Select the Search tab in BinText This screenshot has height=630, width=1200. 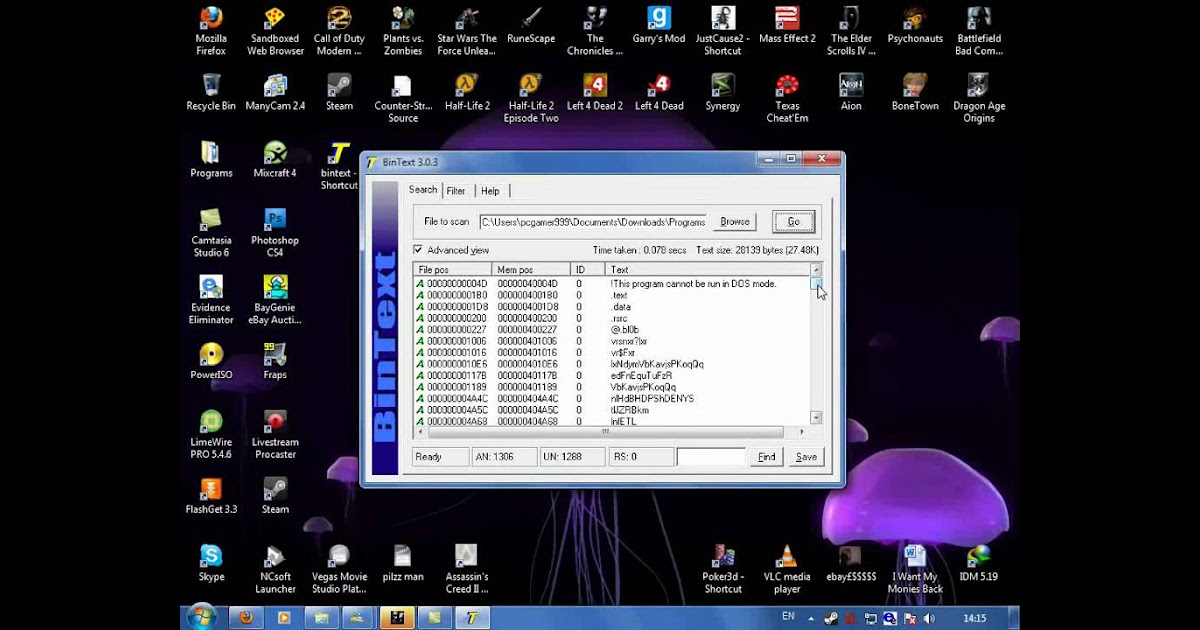(x=423, y=189)
